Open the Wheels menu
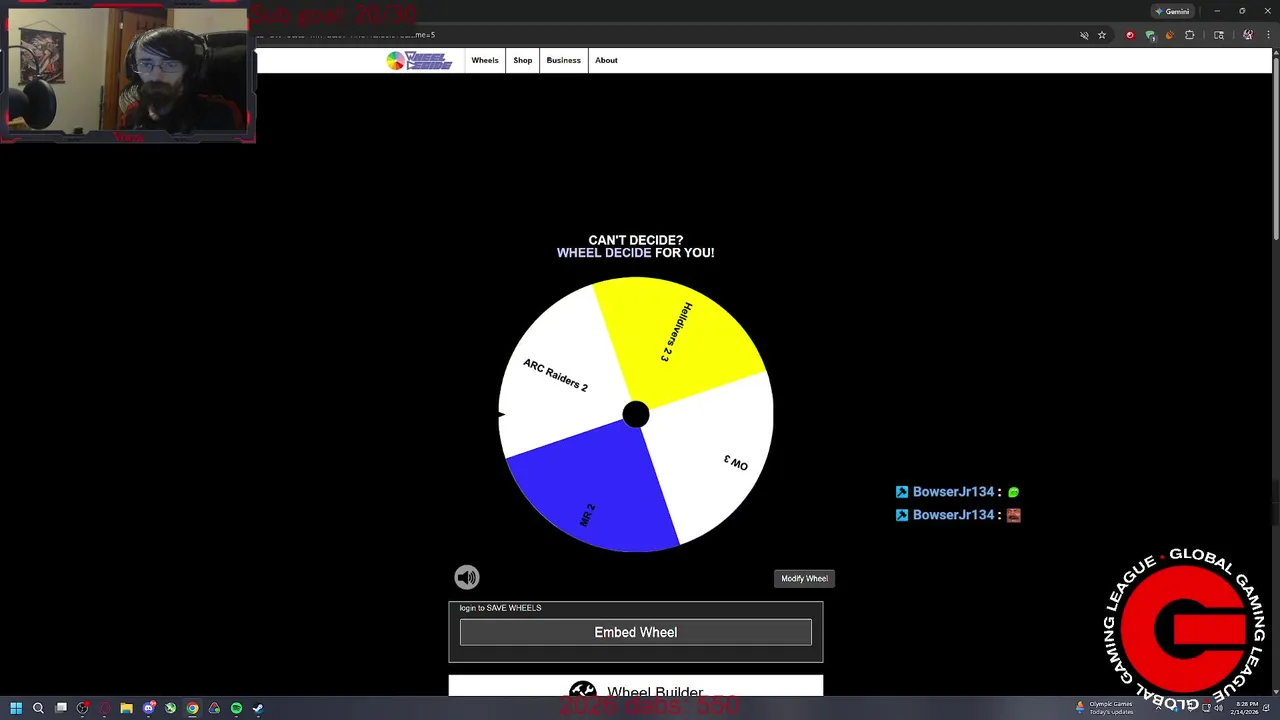The width and height of the screenshot is (1280, 720). pyautogui.click(x=485, y=61)
